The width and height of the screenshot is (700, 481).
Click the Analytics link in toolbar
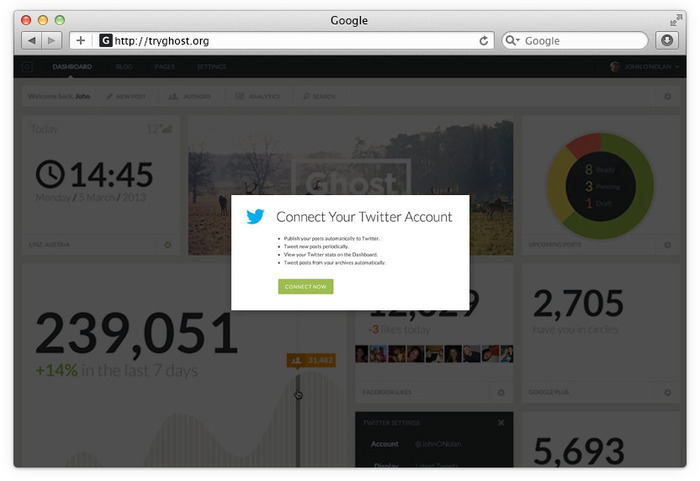(258, 96)
